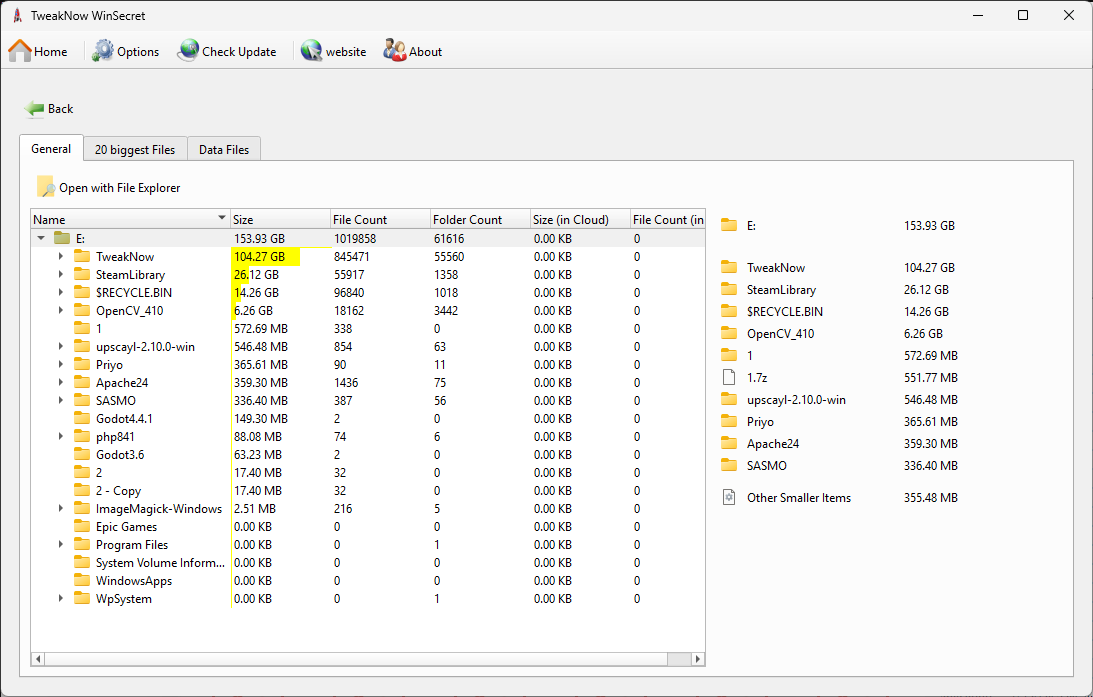Image resolution: width=1093 pixels, height=697 pixels.
Task: Select the Godot3.6 folder row name
Action: 120,454
